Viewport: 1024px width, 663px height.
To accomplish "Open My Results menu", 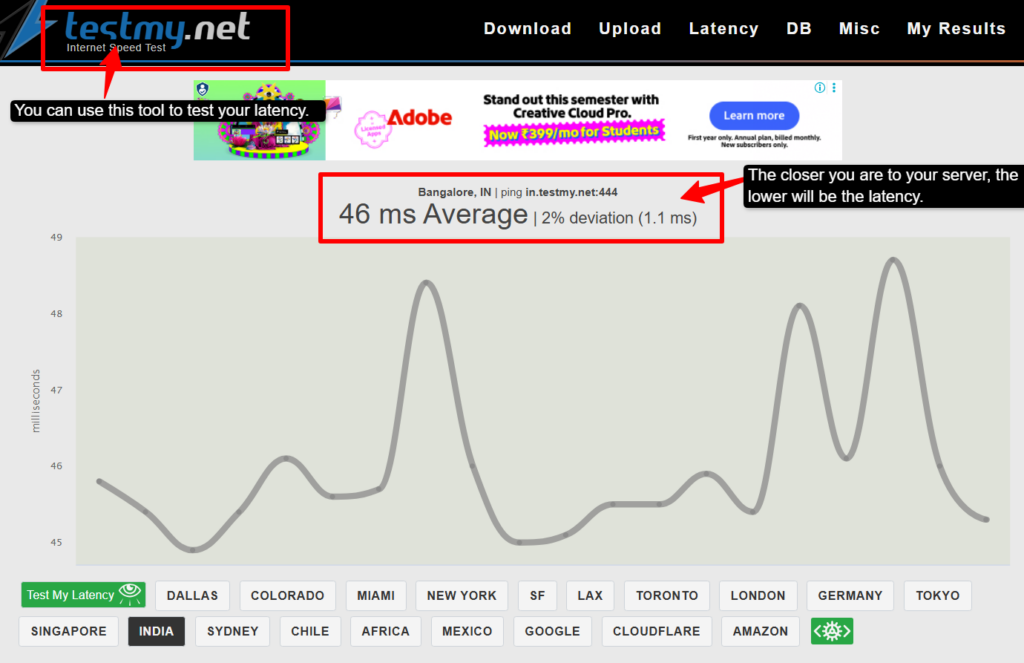I will 955,29.
